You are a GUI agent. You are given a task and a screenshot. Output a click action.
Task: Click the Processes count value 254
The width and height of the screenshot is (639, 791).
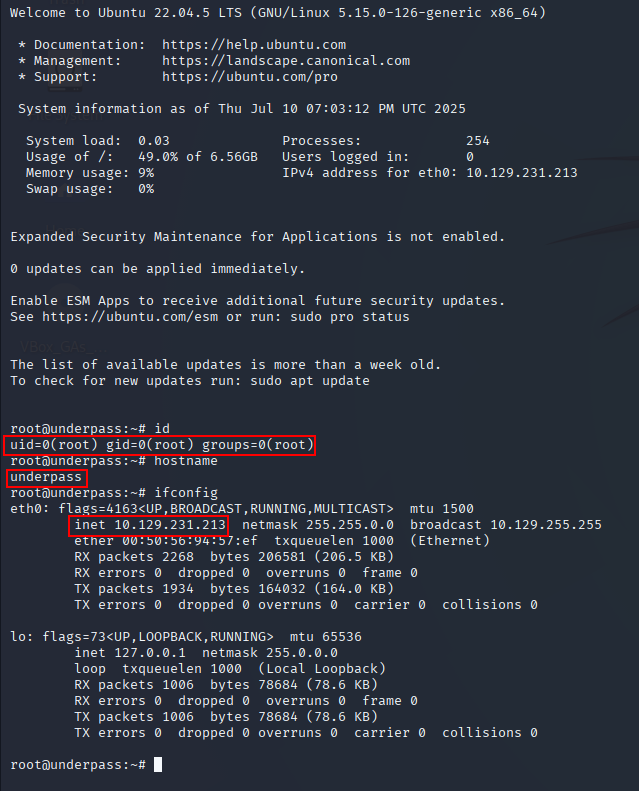pos(478,141)
